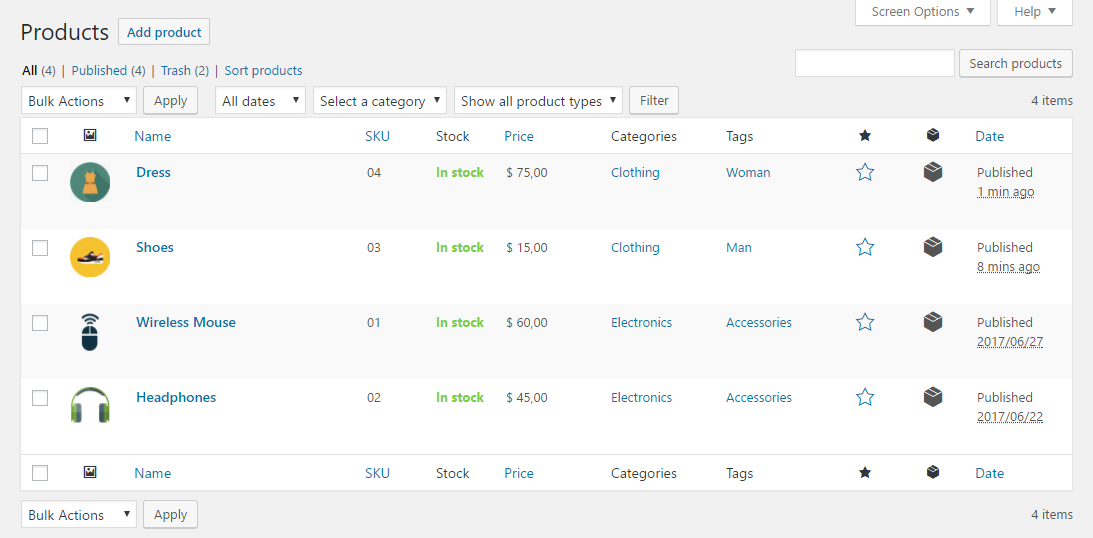This screenshot has width=1093, height=538.
Task: Click the Add product button
Action: coord(164,32)
